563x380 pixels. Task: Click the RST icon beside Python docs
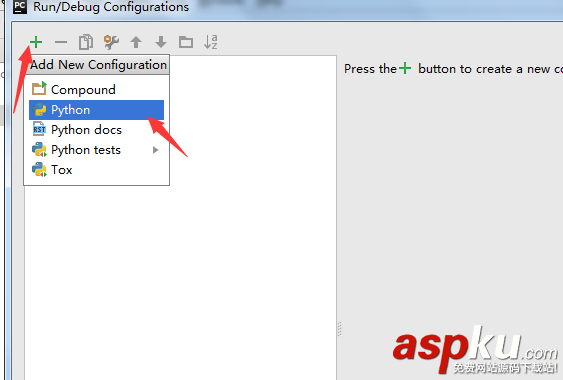point(39,129)
